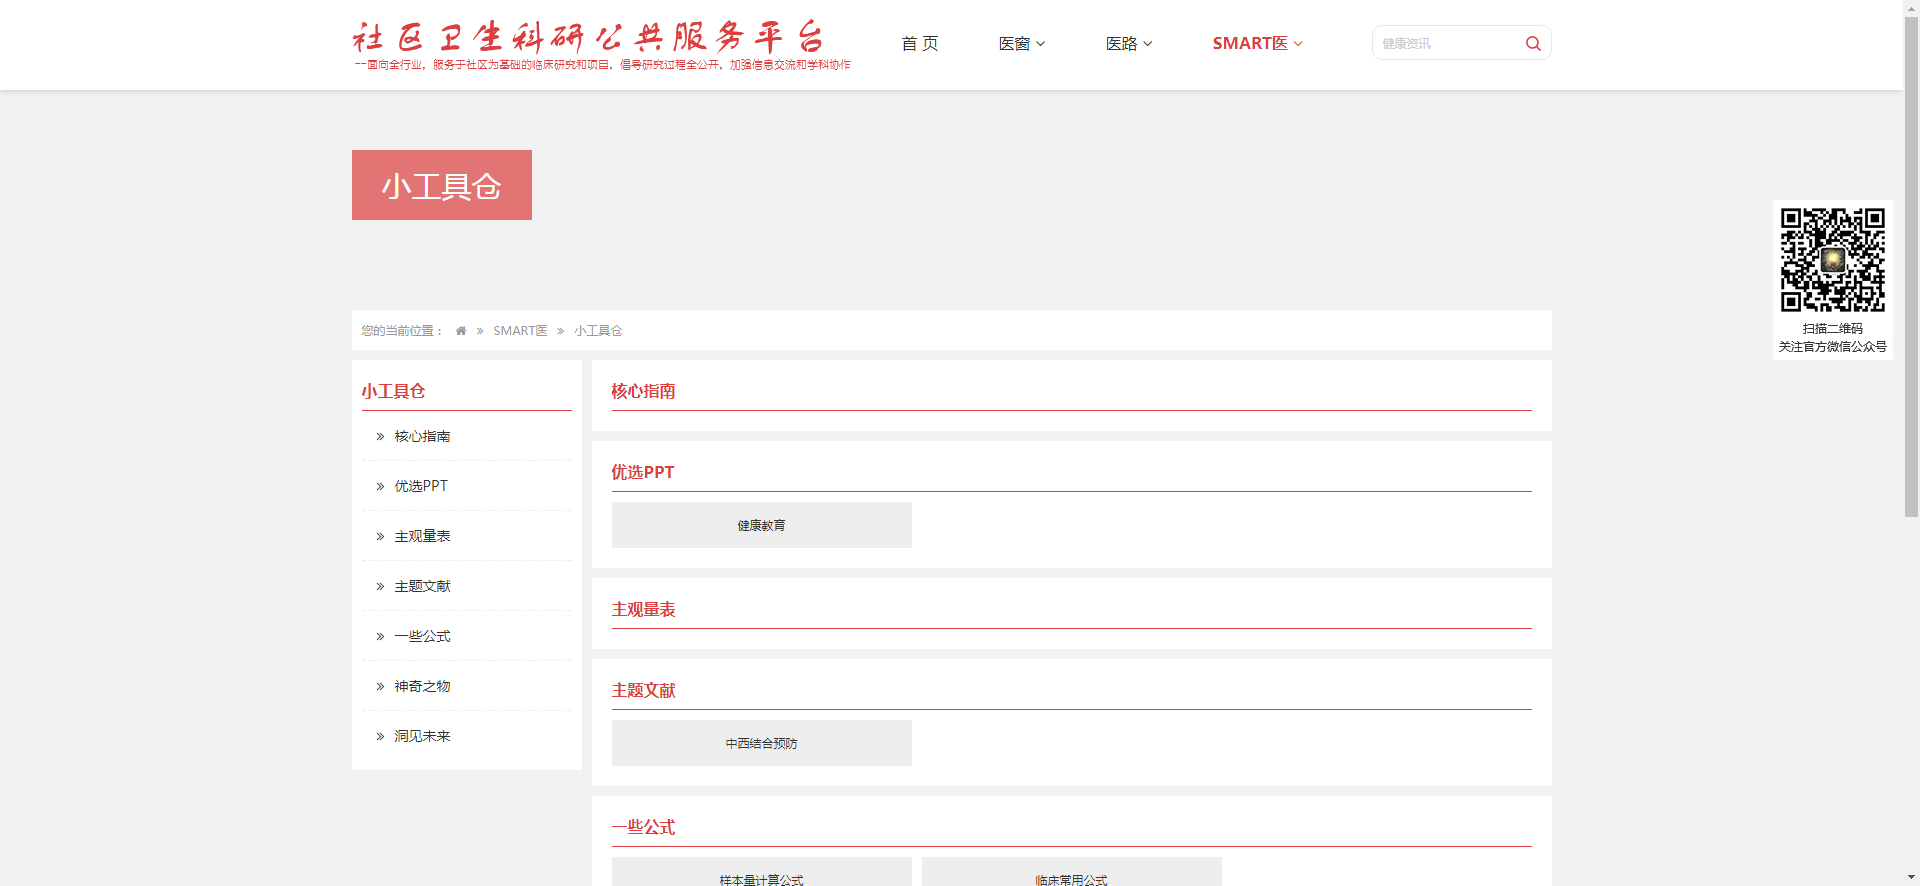Click the 健康资讯 search input field
This screenshot has width=1920, height=886.
pos(1445,44)
